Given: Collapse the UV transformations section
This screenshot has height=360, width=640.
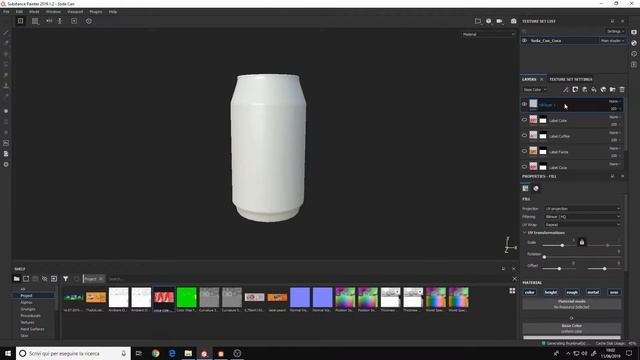Looking at the screenshot, I should [x=524, y=233].
